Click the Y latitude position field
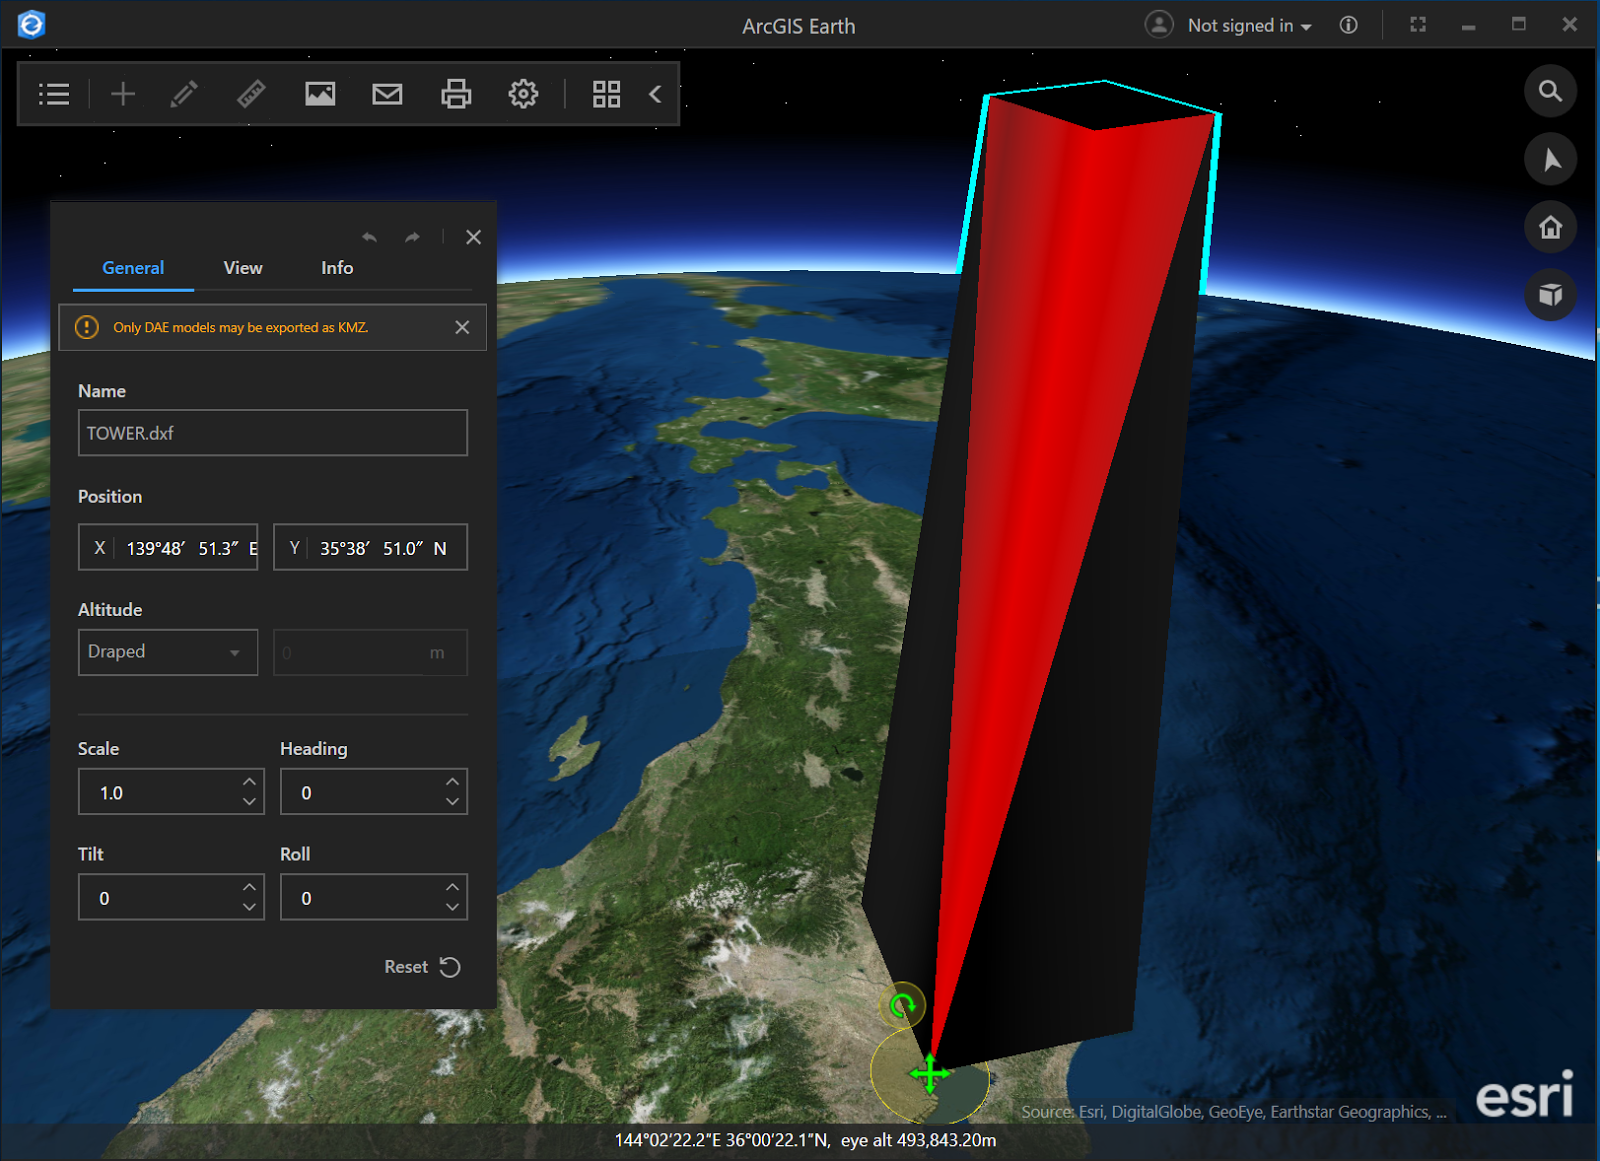 click(x=370, y=547)
